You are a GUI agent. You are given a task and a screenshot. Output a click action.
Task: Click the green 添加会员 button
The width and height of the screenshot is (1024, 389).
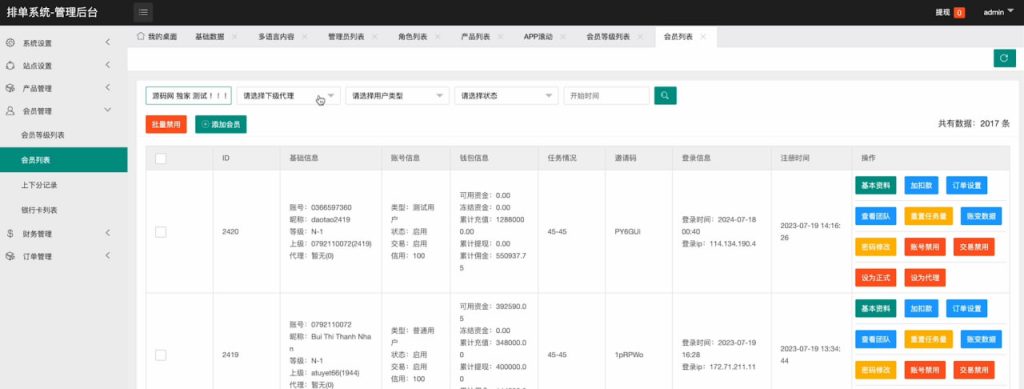[221, 124]
